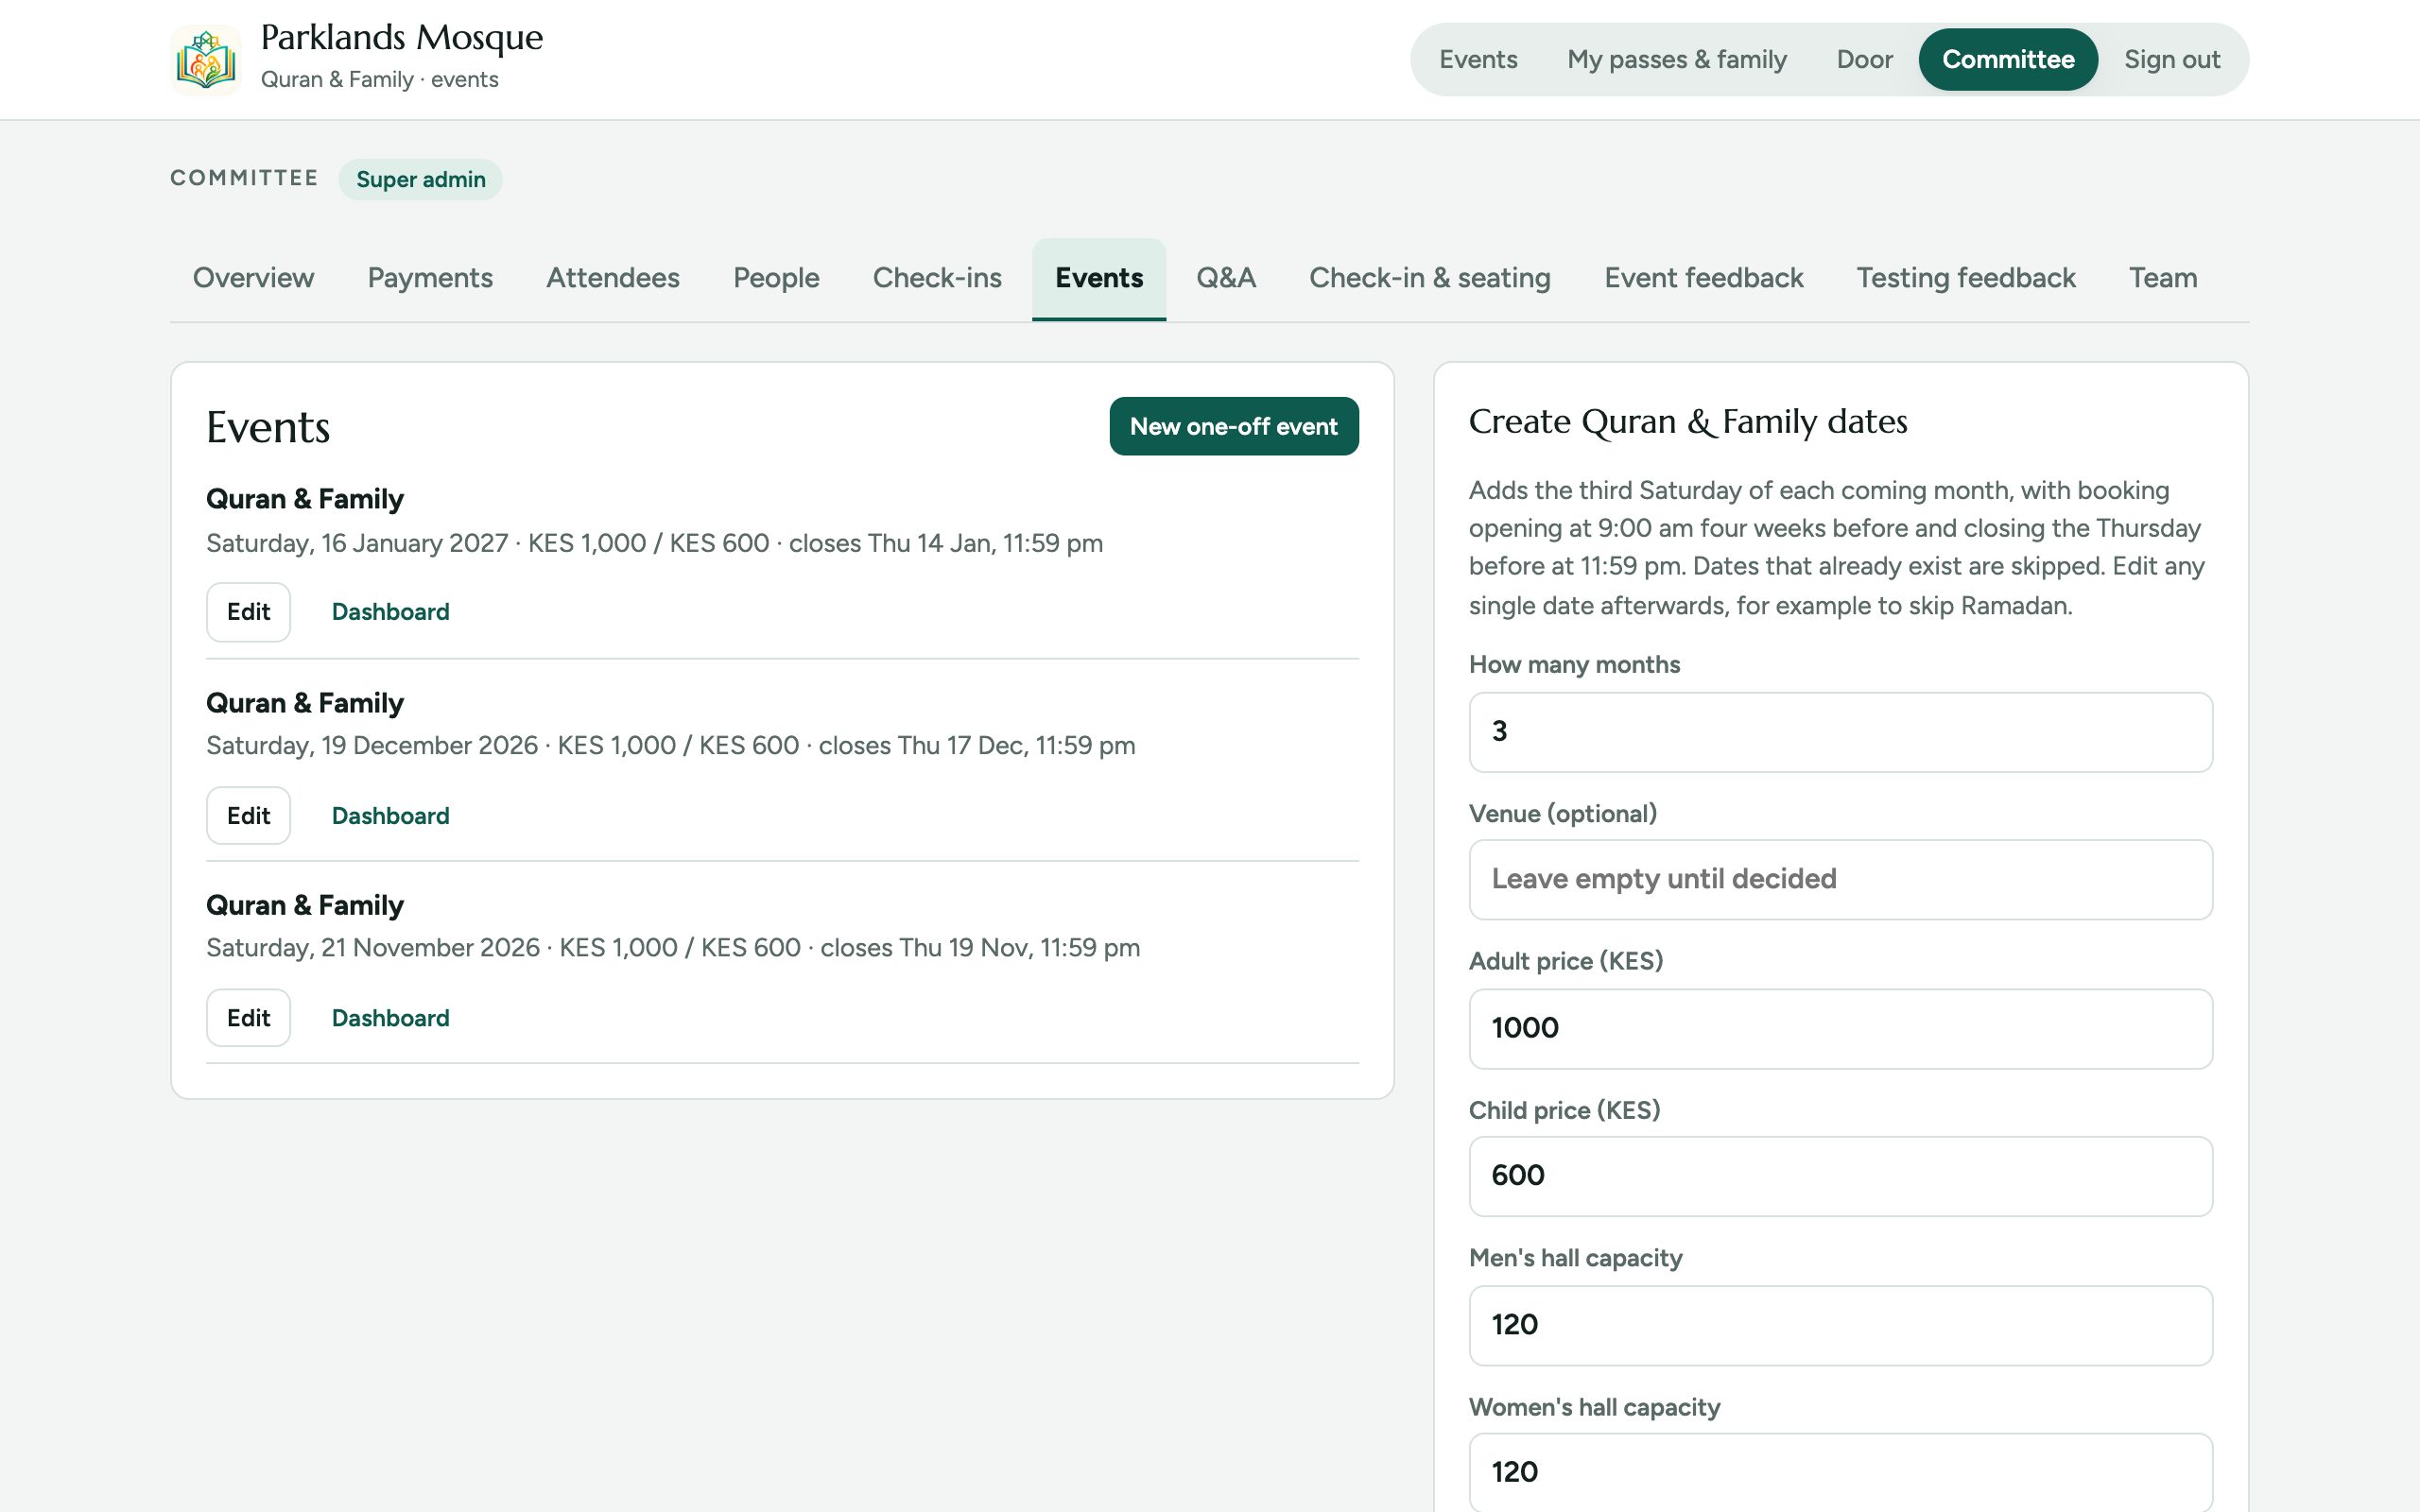
Task: Focus the How many months field
Action: [1840, 732]
